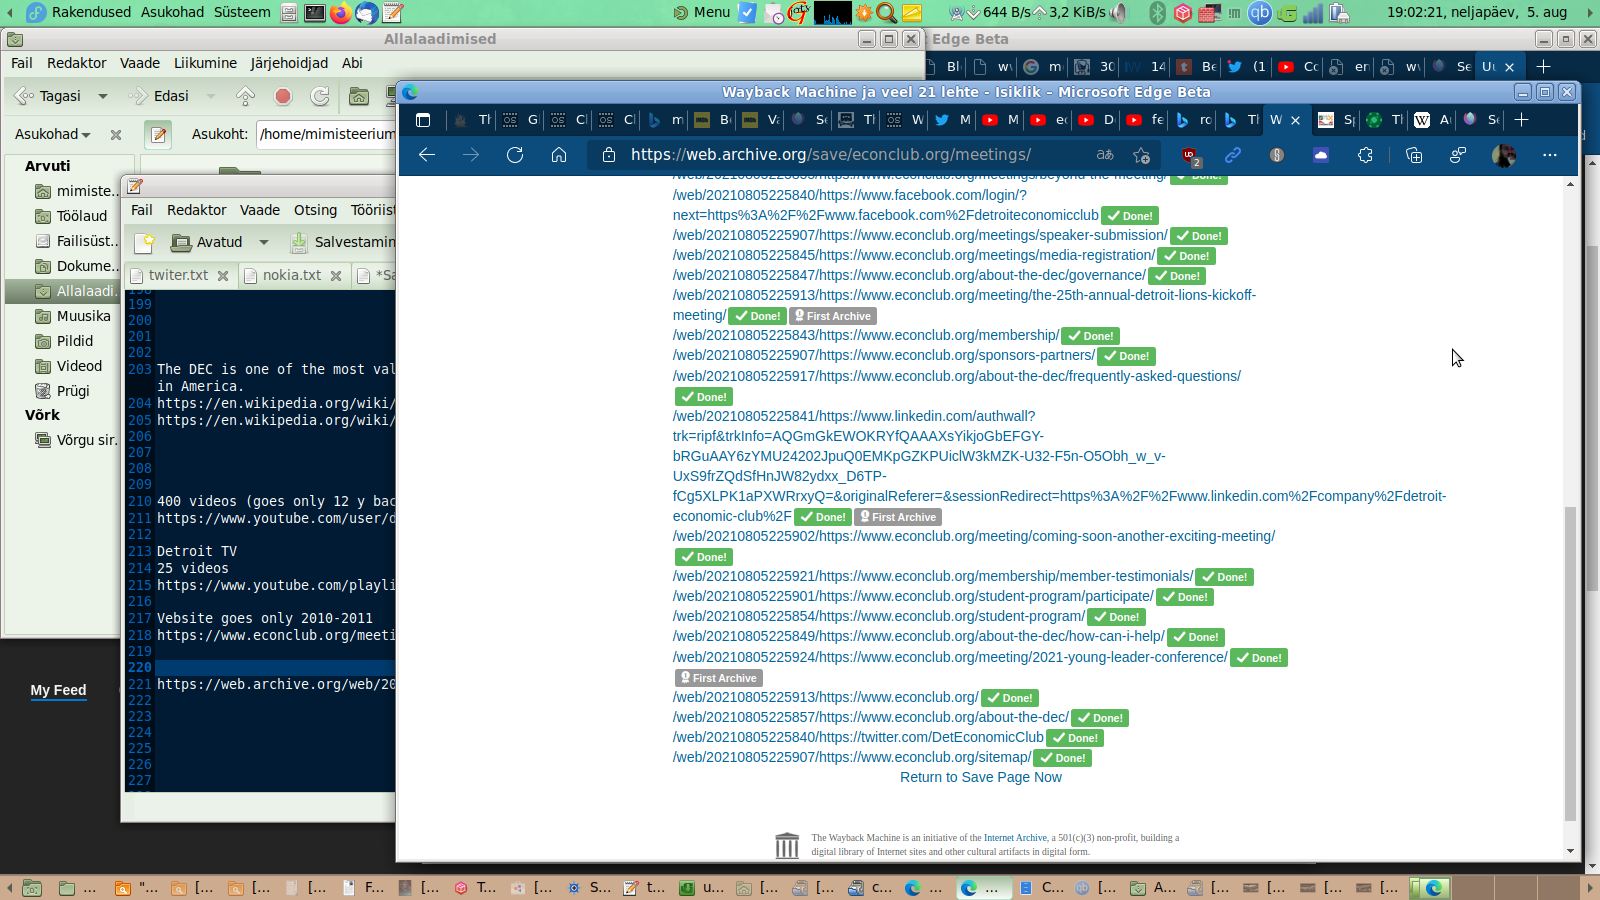Open the Järjehoidjad menu in the file manager
Screen dimensions: 1600x900
pos(289,63)
